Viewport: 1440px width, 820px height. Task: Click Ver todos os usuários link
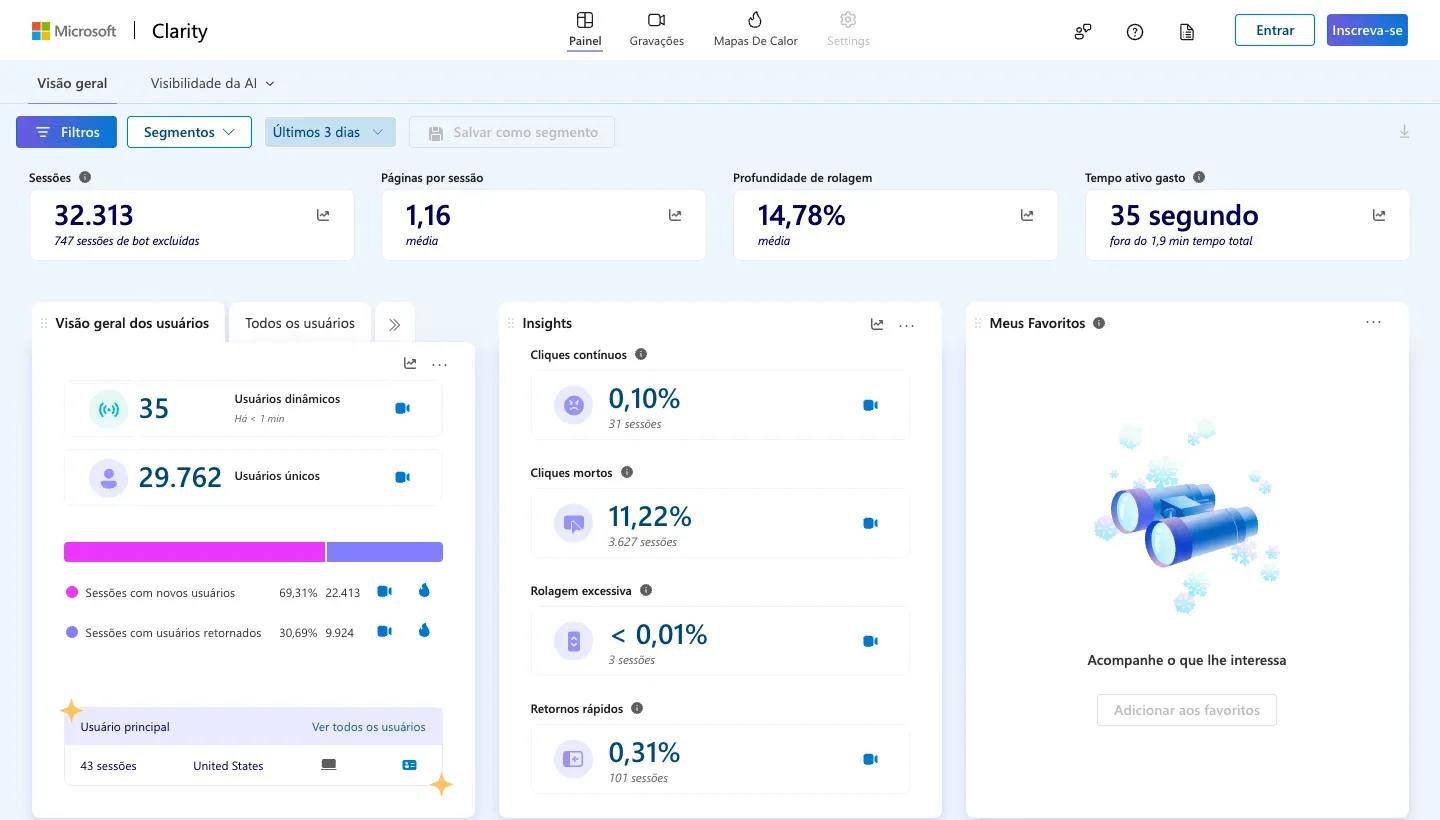coord(369,727)
